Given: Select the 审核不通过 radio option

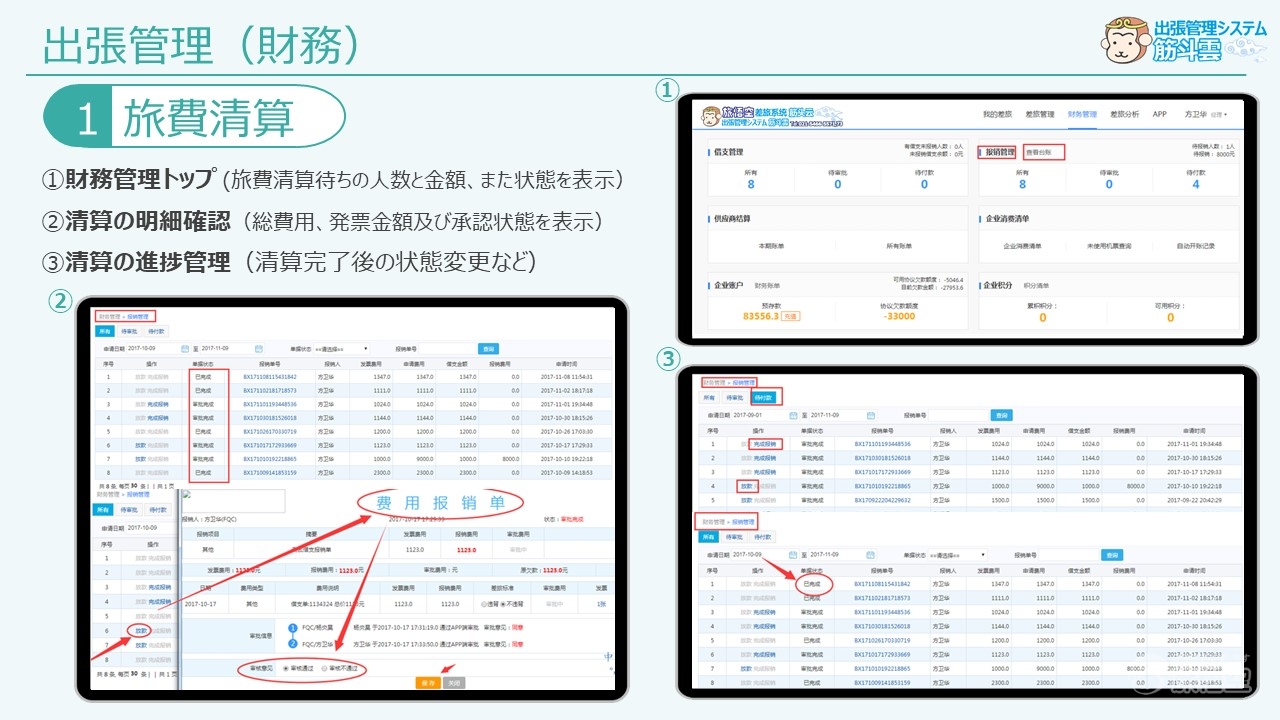Looking at the screenshot, I should pos(324,667).
